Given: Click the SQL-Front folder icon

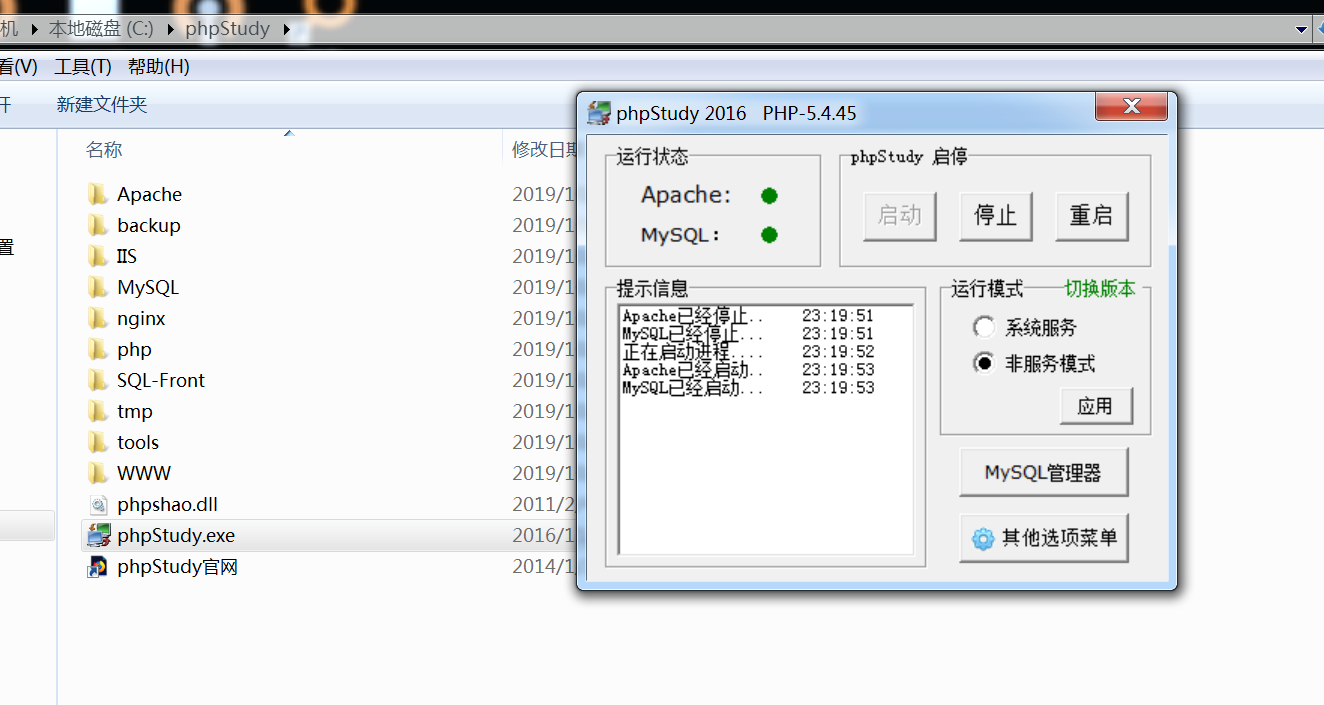Looking at the screenshot, I should click(x=98, y=380).
